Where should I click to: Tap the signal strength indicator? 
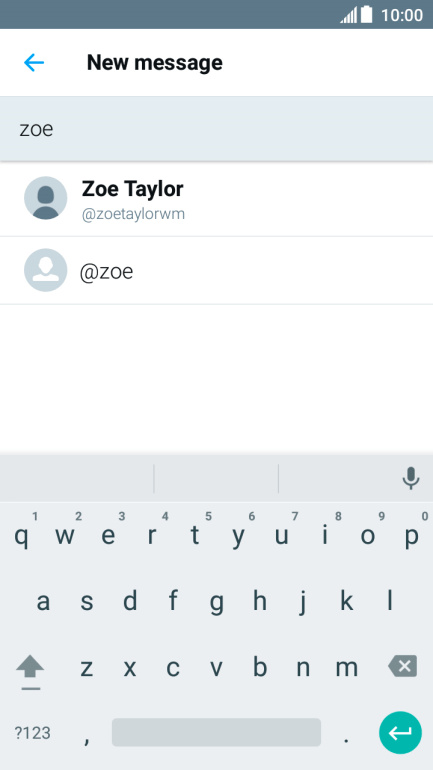[349, 16]
